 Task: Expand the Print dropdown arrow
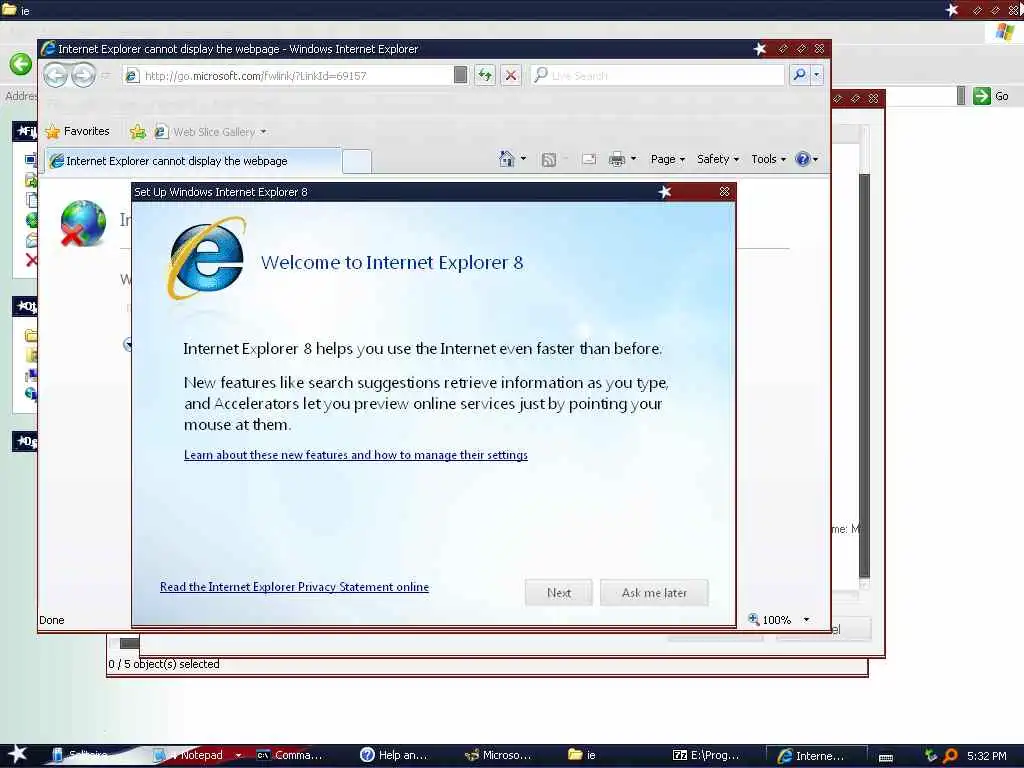point(633,159)
